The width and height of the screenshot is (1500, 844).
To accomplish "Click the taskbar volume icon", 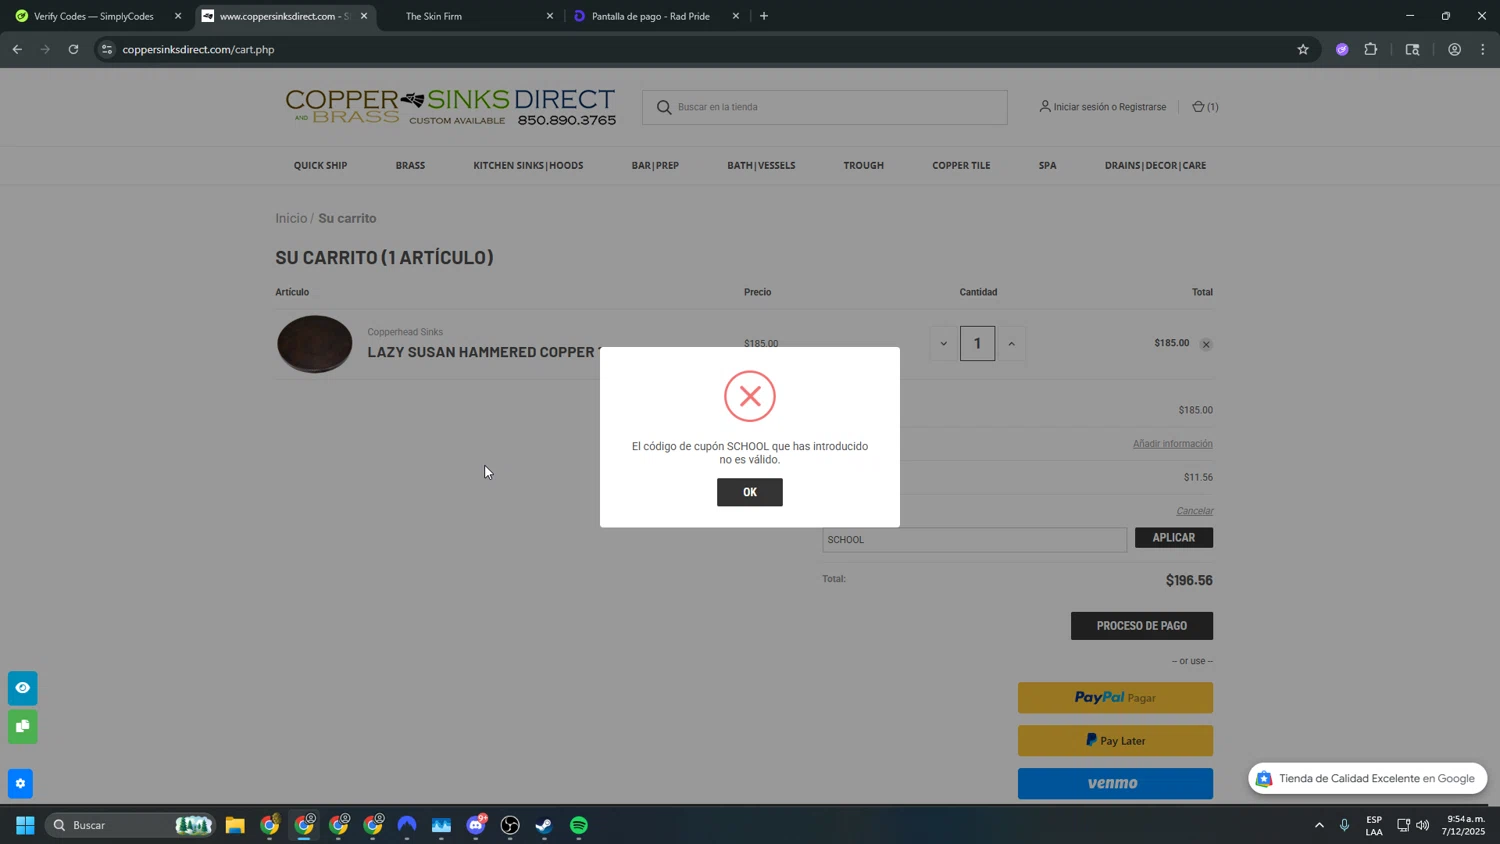I will tap(1423, 825).
